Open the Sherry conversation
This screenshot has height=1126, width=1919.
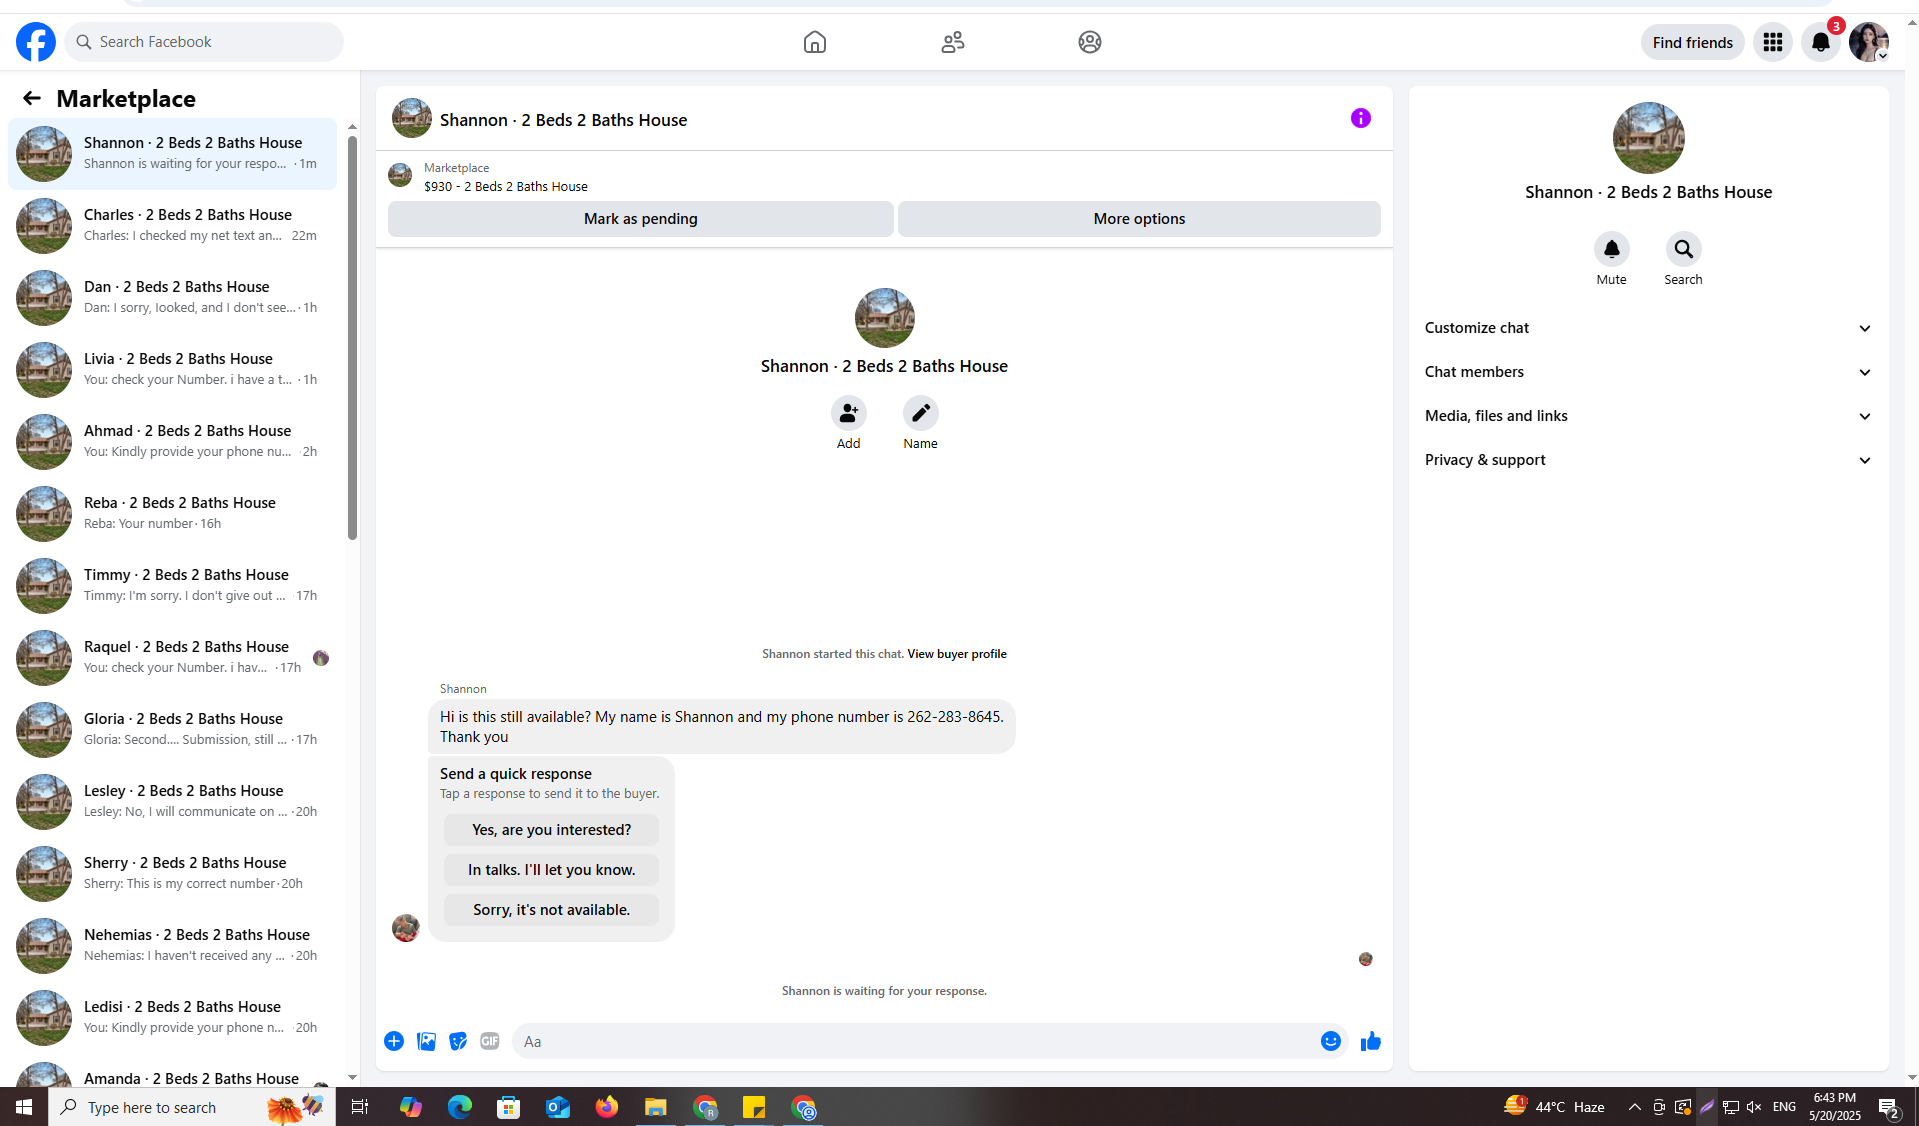pyautogui.click(x=172, y=874)
